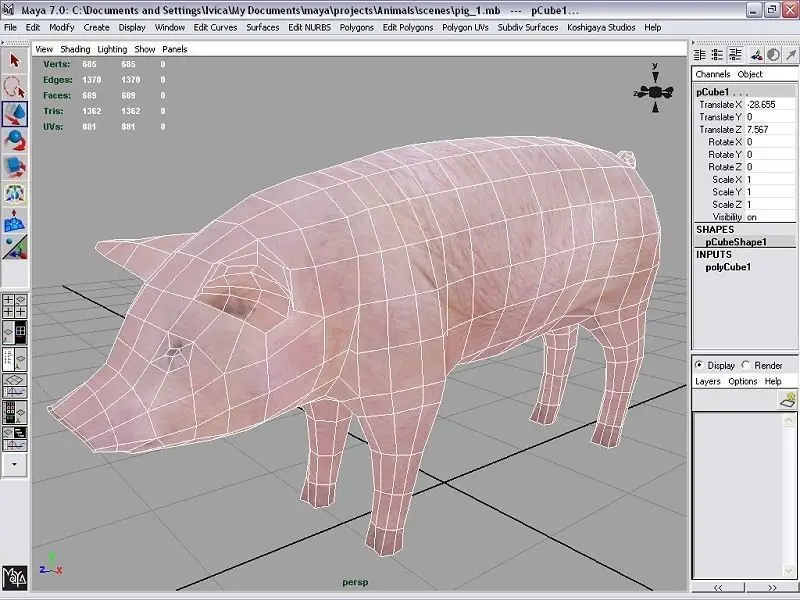Viewport: 800px width, 600px height.
Task: Select sixth quick layout button above dropdown arrow
Action: pyautogui.click(x=14, y=439)
